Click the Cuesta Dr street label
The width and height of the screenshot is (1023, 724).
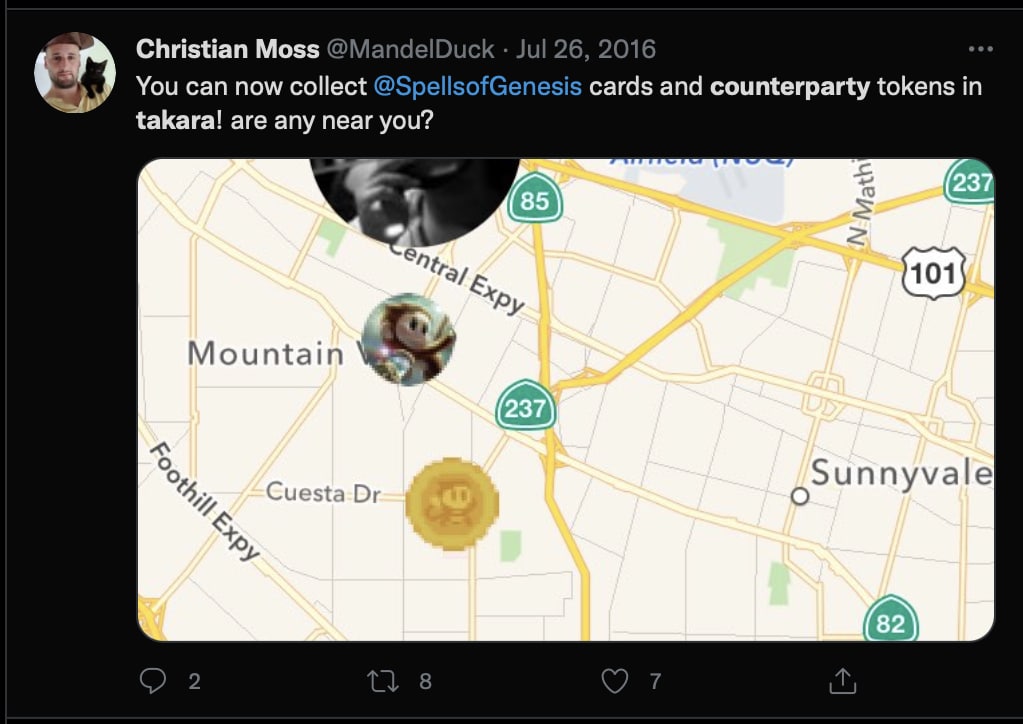pos(323,492)
